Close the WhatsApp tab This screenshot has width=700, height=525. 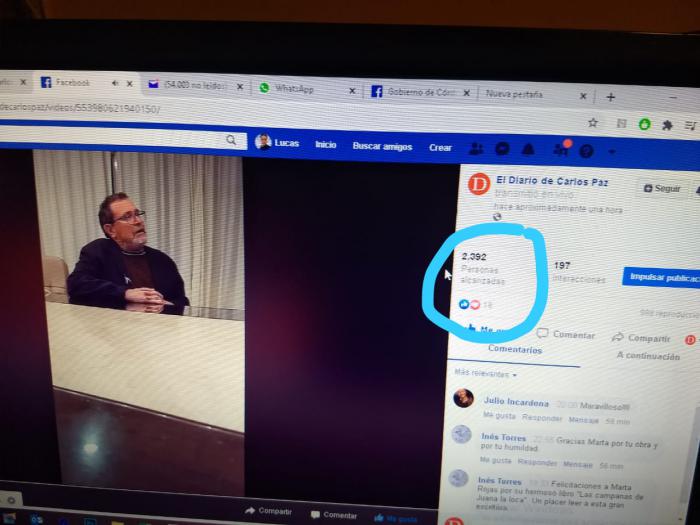[352, 91]
